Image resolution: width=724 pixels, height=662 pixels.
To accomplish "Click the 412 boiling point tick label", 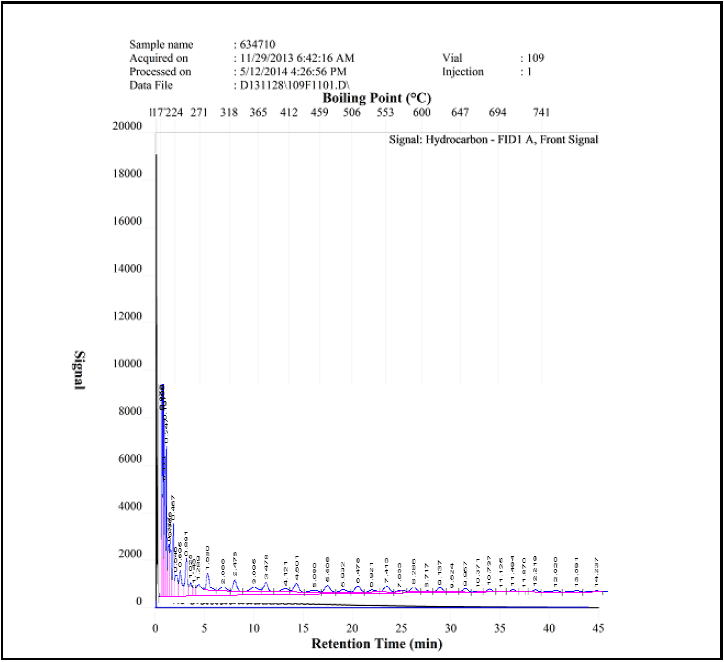I will [289, 112].
